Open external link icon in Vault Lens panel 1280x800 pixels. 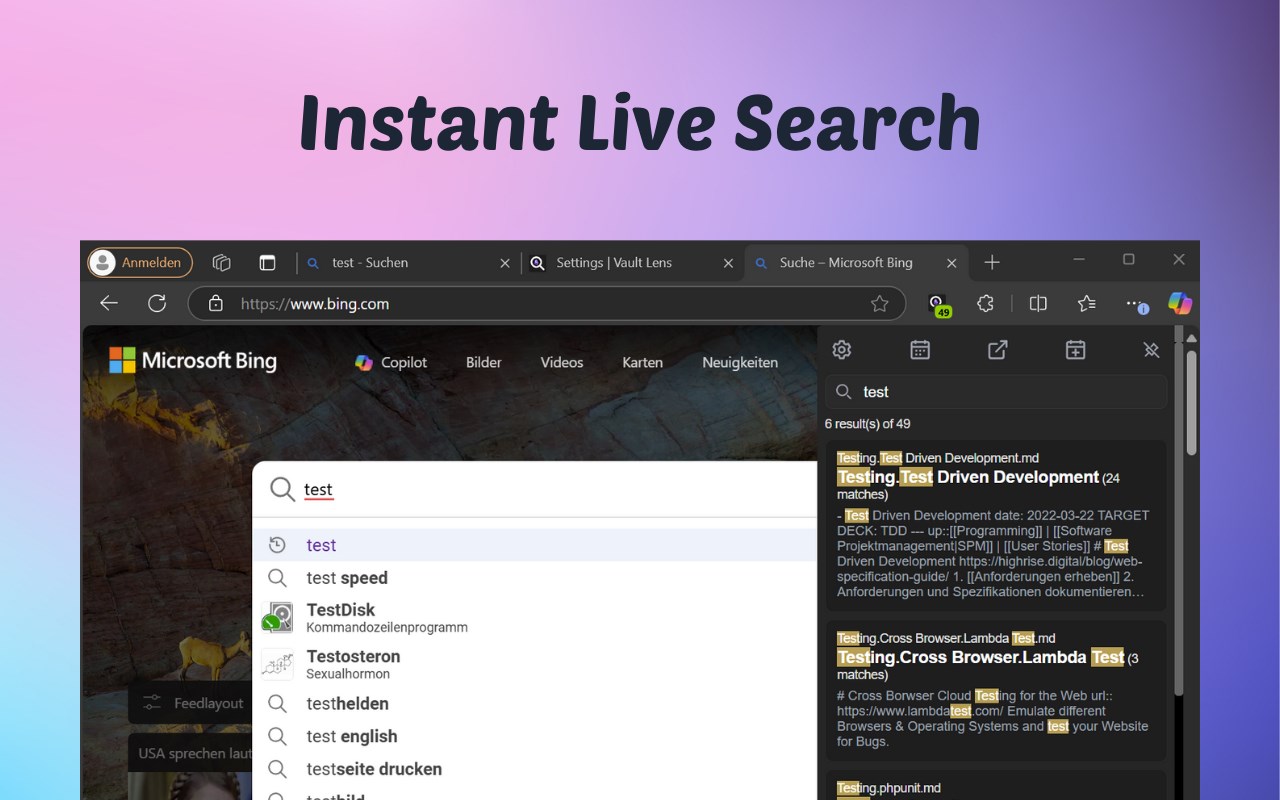coord(997,350)
